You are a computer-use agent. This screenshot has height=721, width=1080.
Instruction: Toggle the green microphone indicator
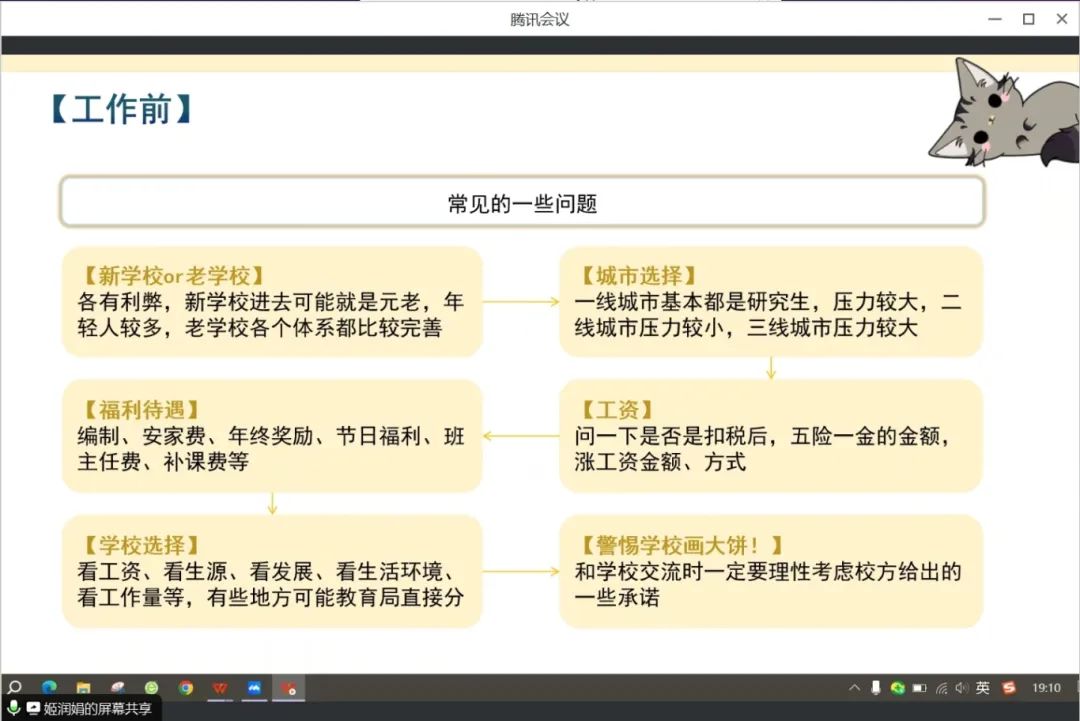pos(14,708)
